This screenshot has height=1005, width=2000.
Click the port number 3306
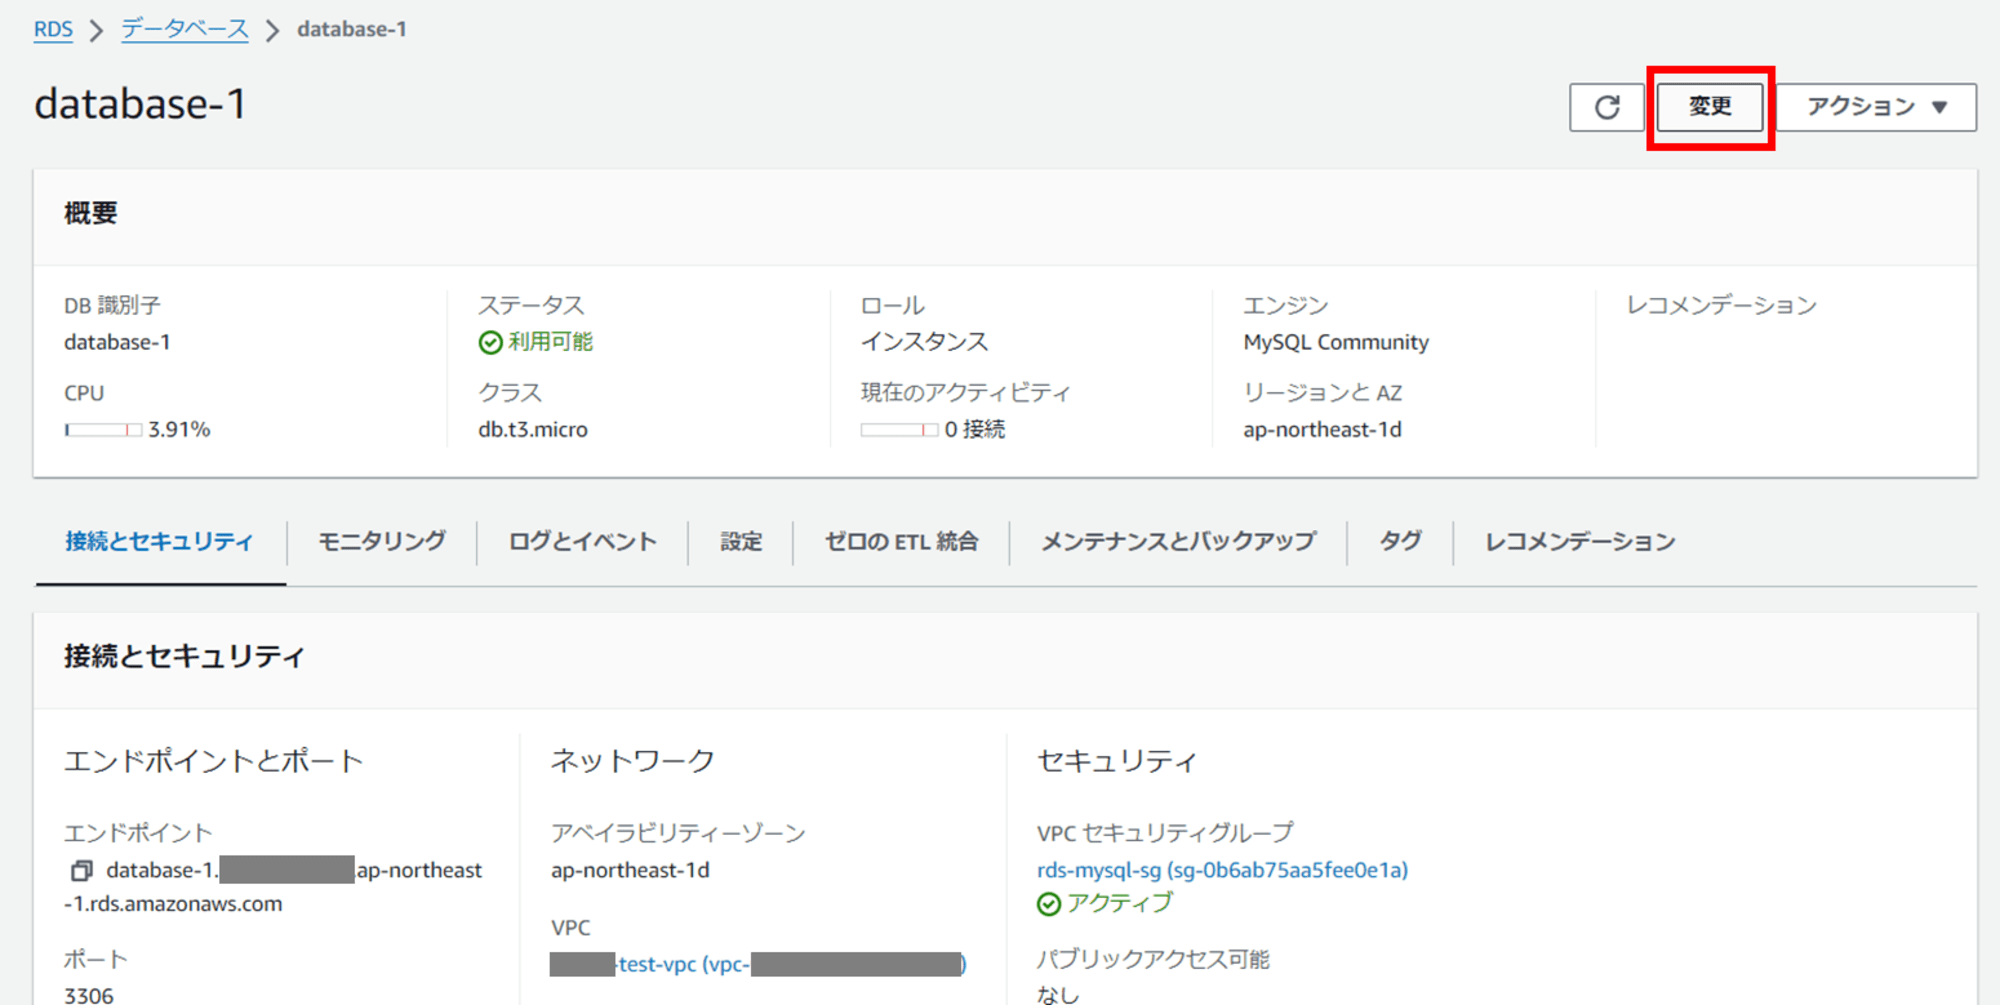pyautogui.click(x=89, y=995)
